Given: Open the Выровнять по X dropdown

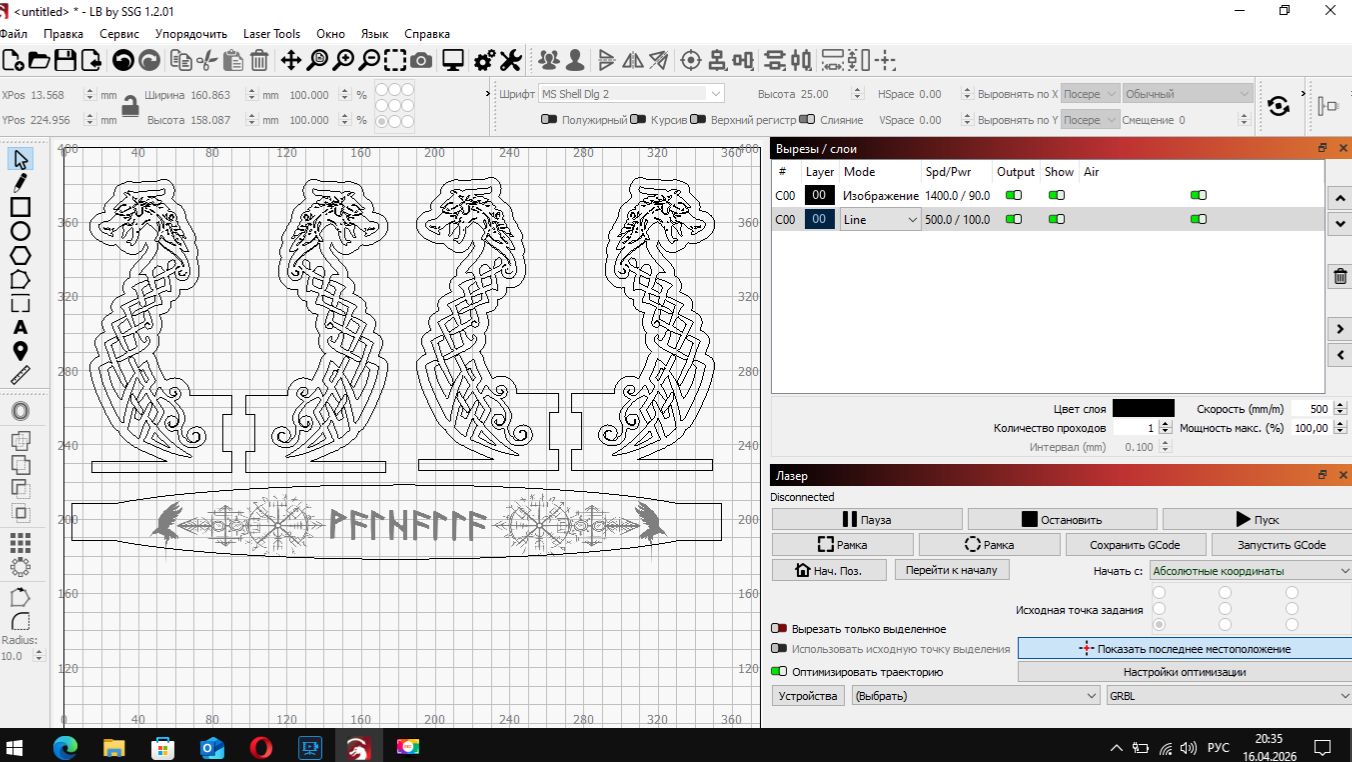Looking at the screenshot, I should click(1091, 94).
